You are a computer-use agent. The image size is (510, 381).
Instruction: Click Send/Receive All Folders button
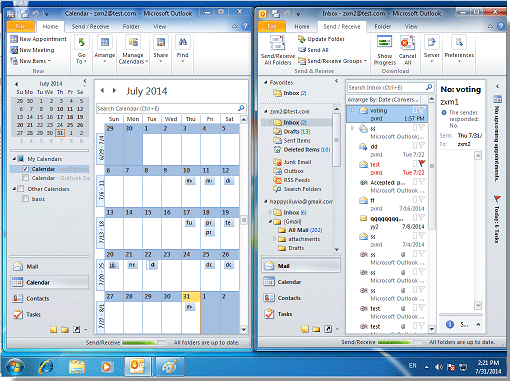277,51
